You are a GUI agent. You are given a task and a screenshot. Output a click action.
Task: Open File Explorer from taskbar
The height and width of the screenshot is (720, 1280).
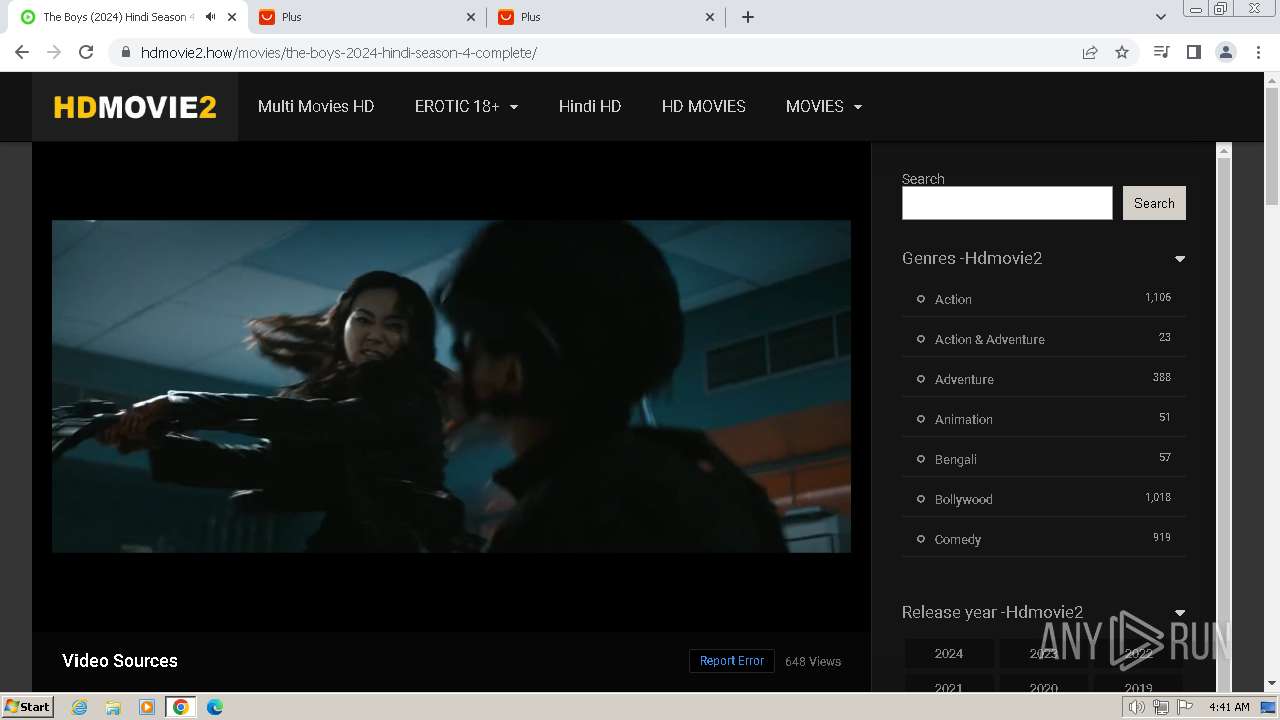[x=113, y=707]
